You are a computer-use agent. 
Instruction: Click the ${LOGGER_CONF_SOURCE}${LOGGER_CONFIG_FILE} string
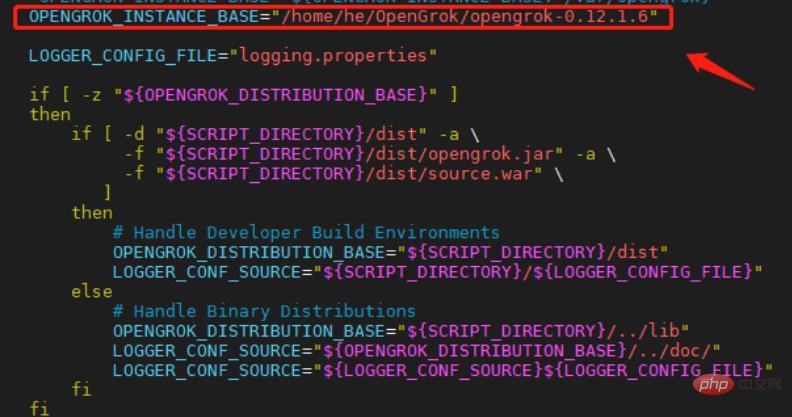point(543,371)
